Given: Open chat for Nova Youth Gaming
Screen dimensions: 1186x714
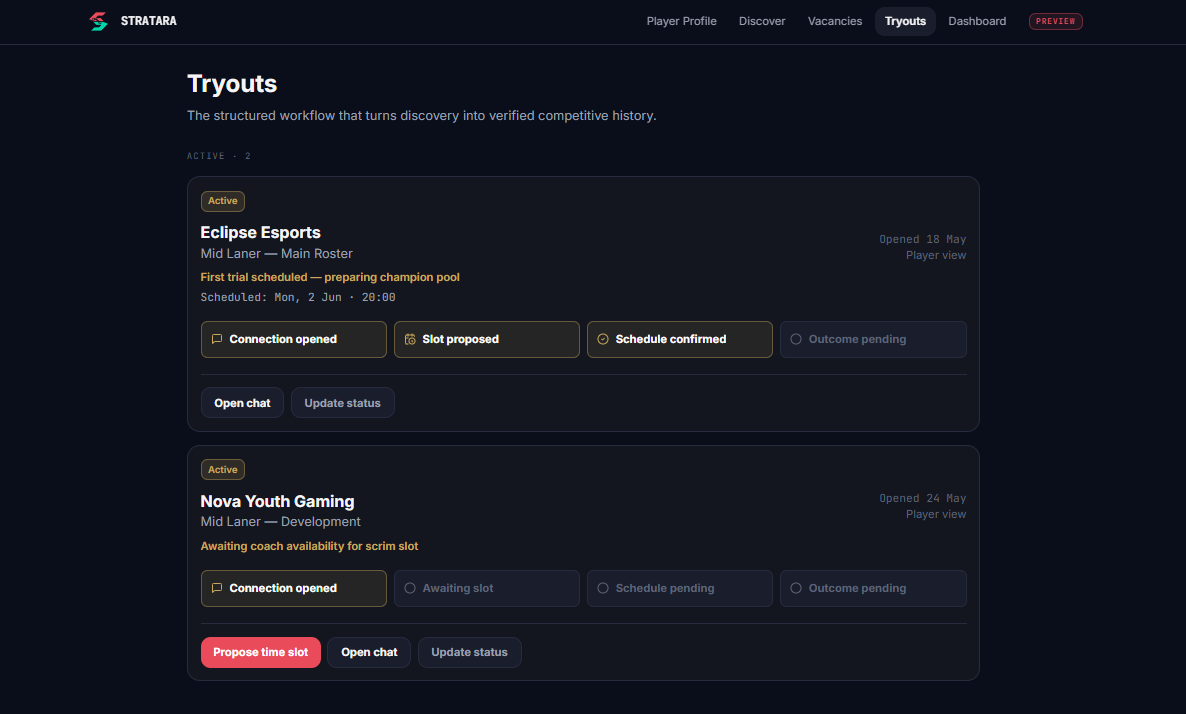Looking at the screenshot, I should click(x=369, y=652).
